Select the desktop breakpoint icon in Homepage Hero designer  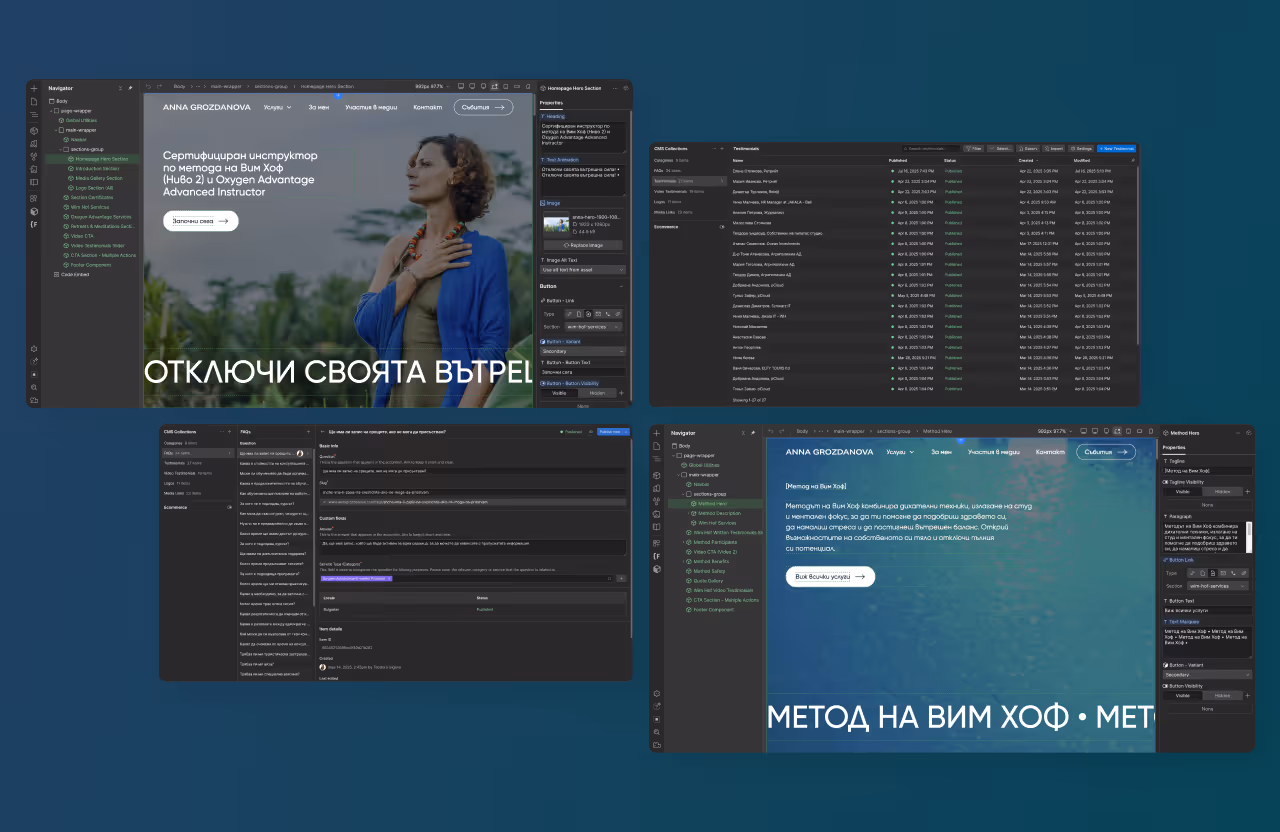pos(461,86)
